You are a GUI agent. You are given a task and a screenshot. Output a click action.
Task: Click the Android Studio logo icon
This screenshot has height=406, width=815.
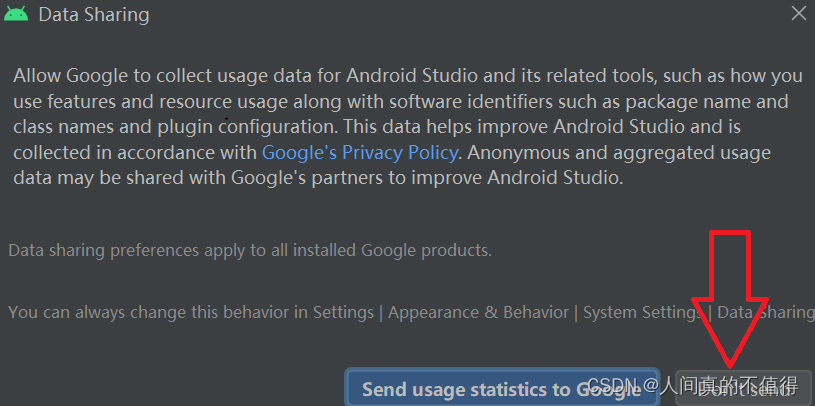pos(16,15)
